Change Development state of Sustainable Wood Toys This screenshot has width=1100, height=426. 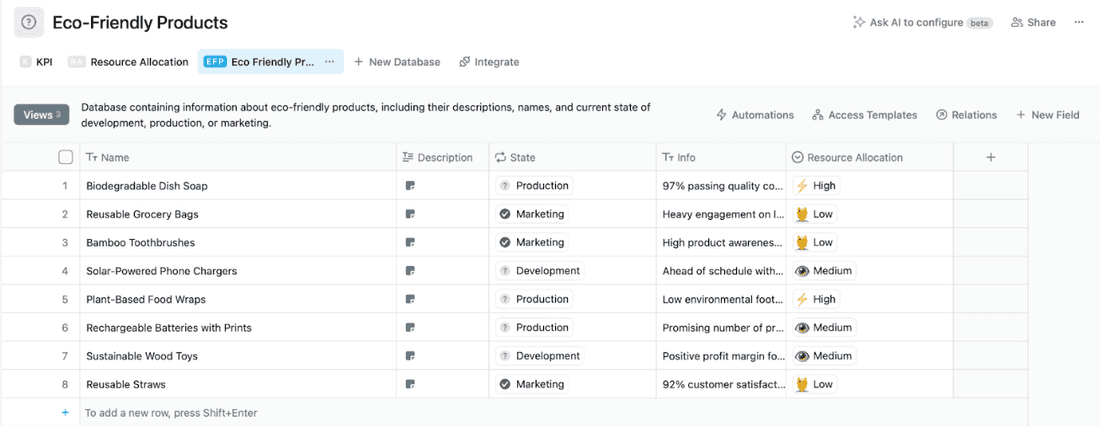point(540,356)
